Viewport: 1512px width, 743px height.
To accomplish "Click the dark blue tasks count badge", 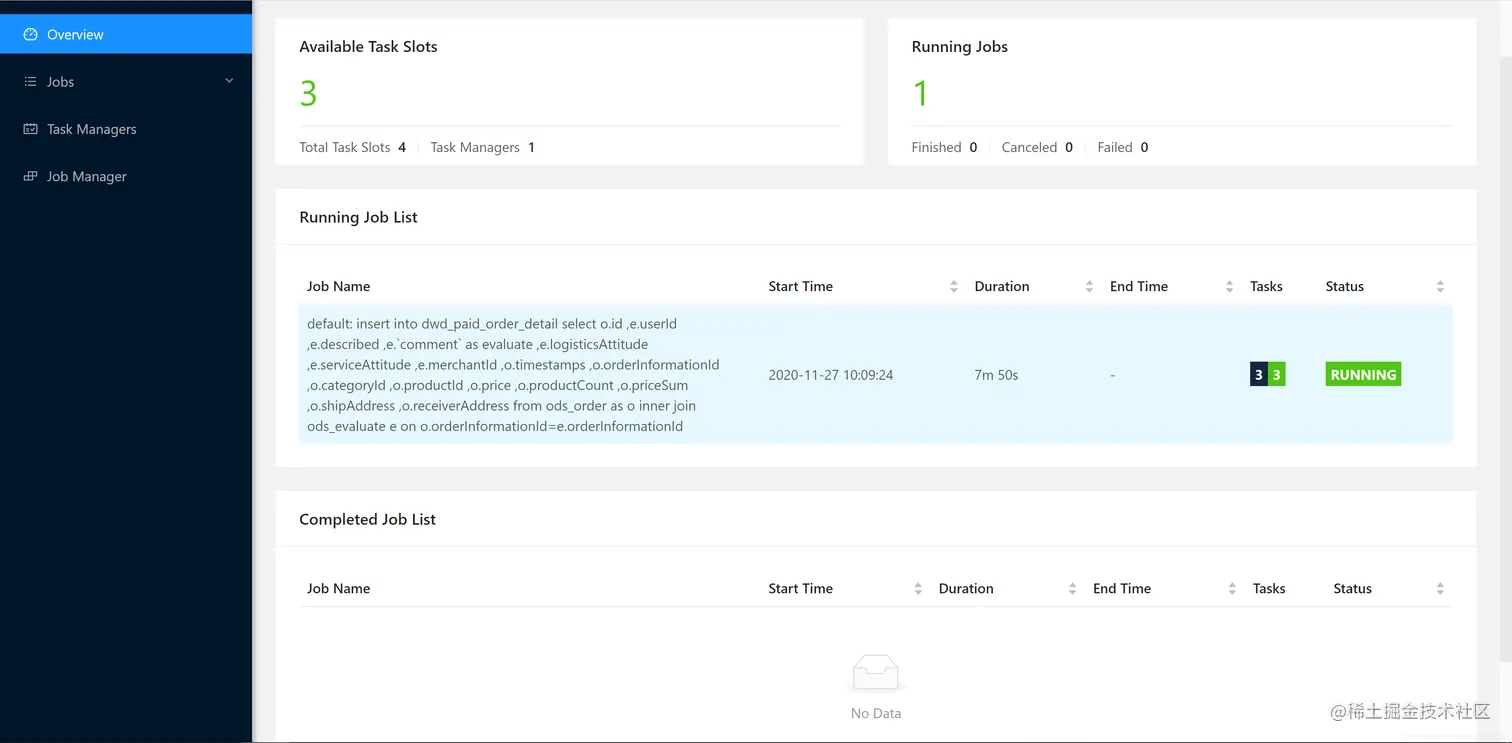I will (1258, 375).
